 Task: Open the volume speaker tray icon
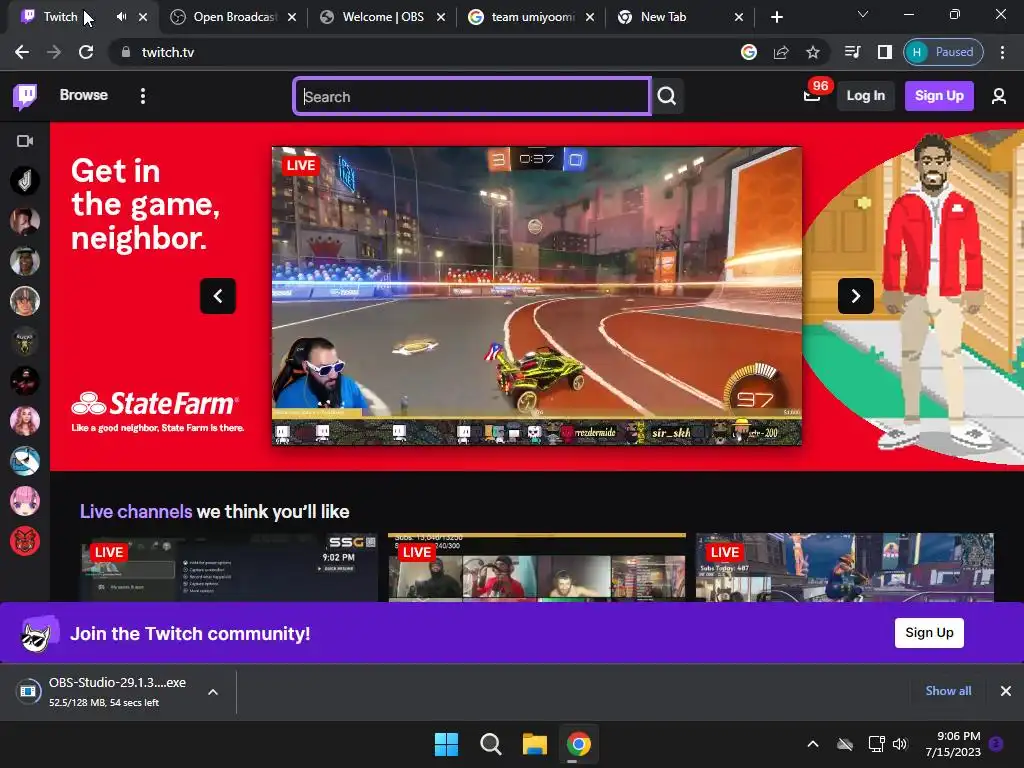(x=900, y=744)
